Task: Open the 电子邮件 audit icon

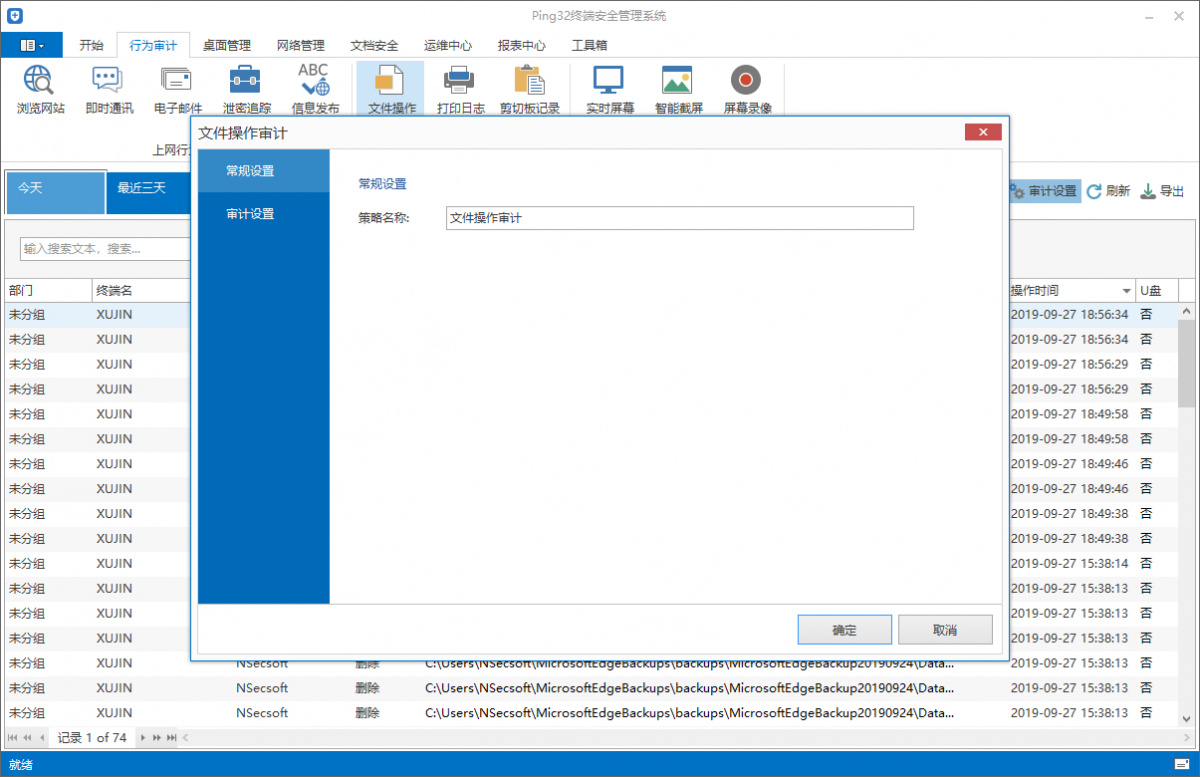Action: 177,90
